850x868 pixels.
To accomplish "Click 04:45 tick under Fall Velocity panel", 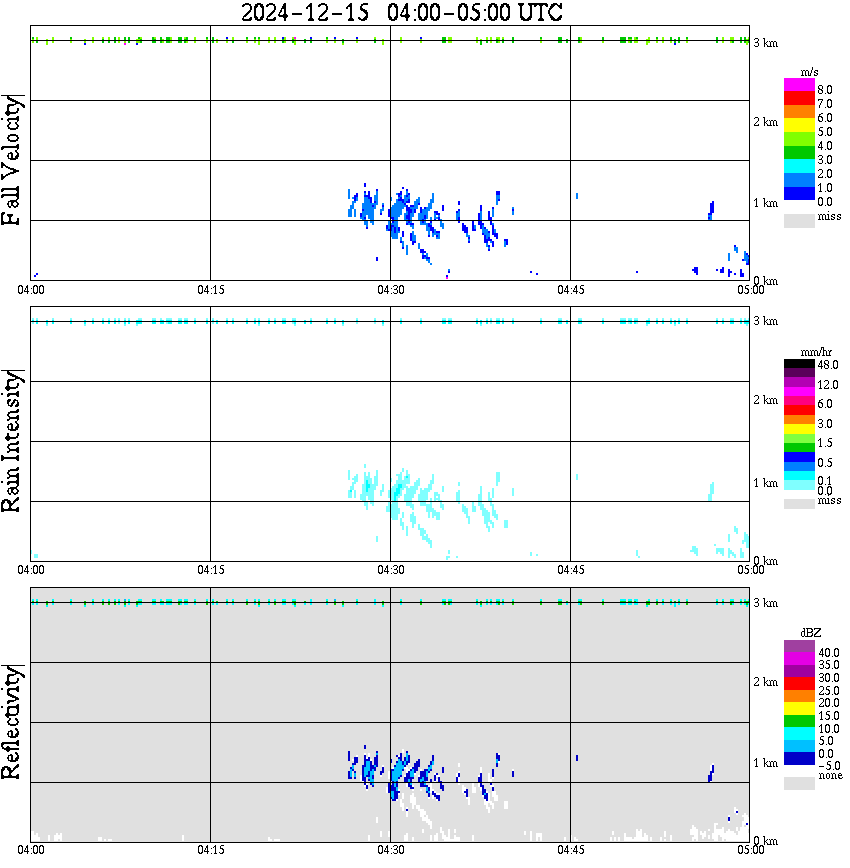I will point(570,290).
